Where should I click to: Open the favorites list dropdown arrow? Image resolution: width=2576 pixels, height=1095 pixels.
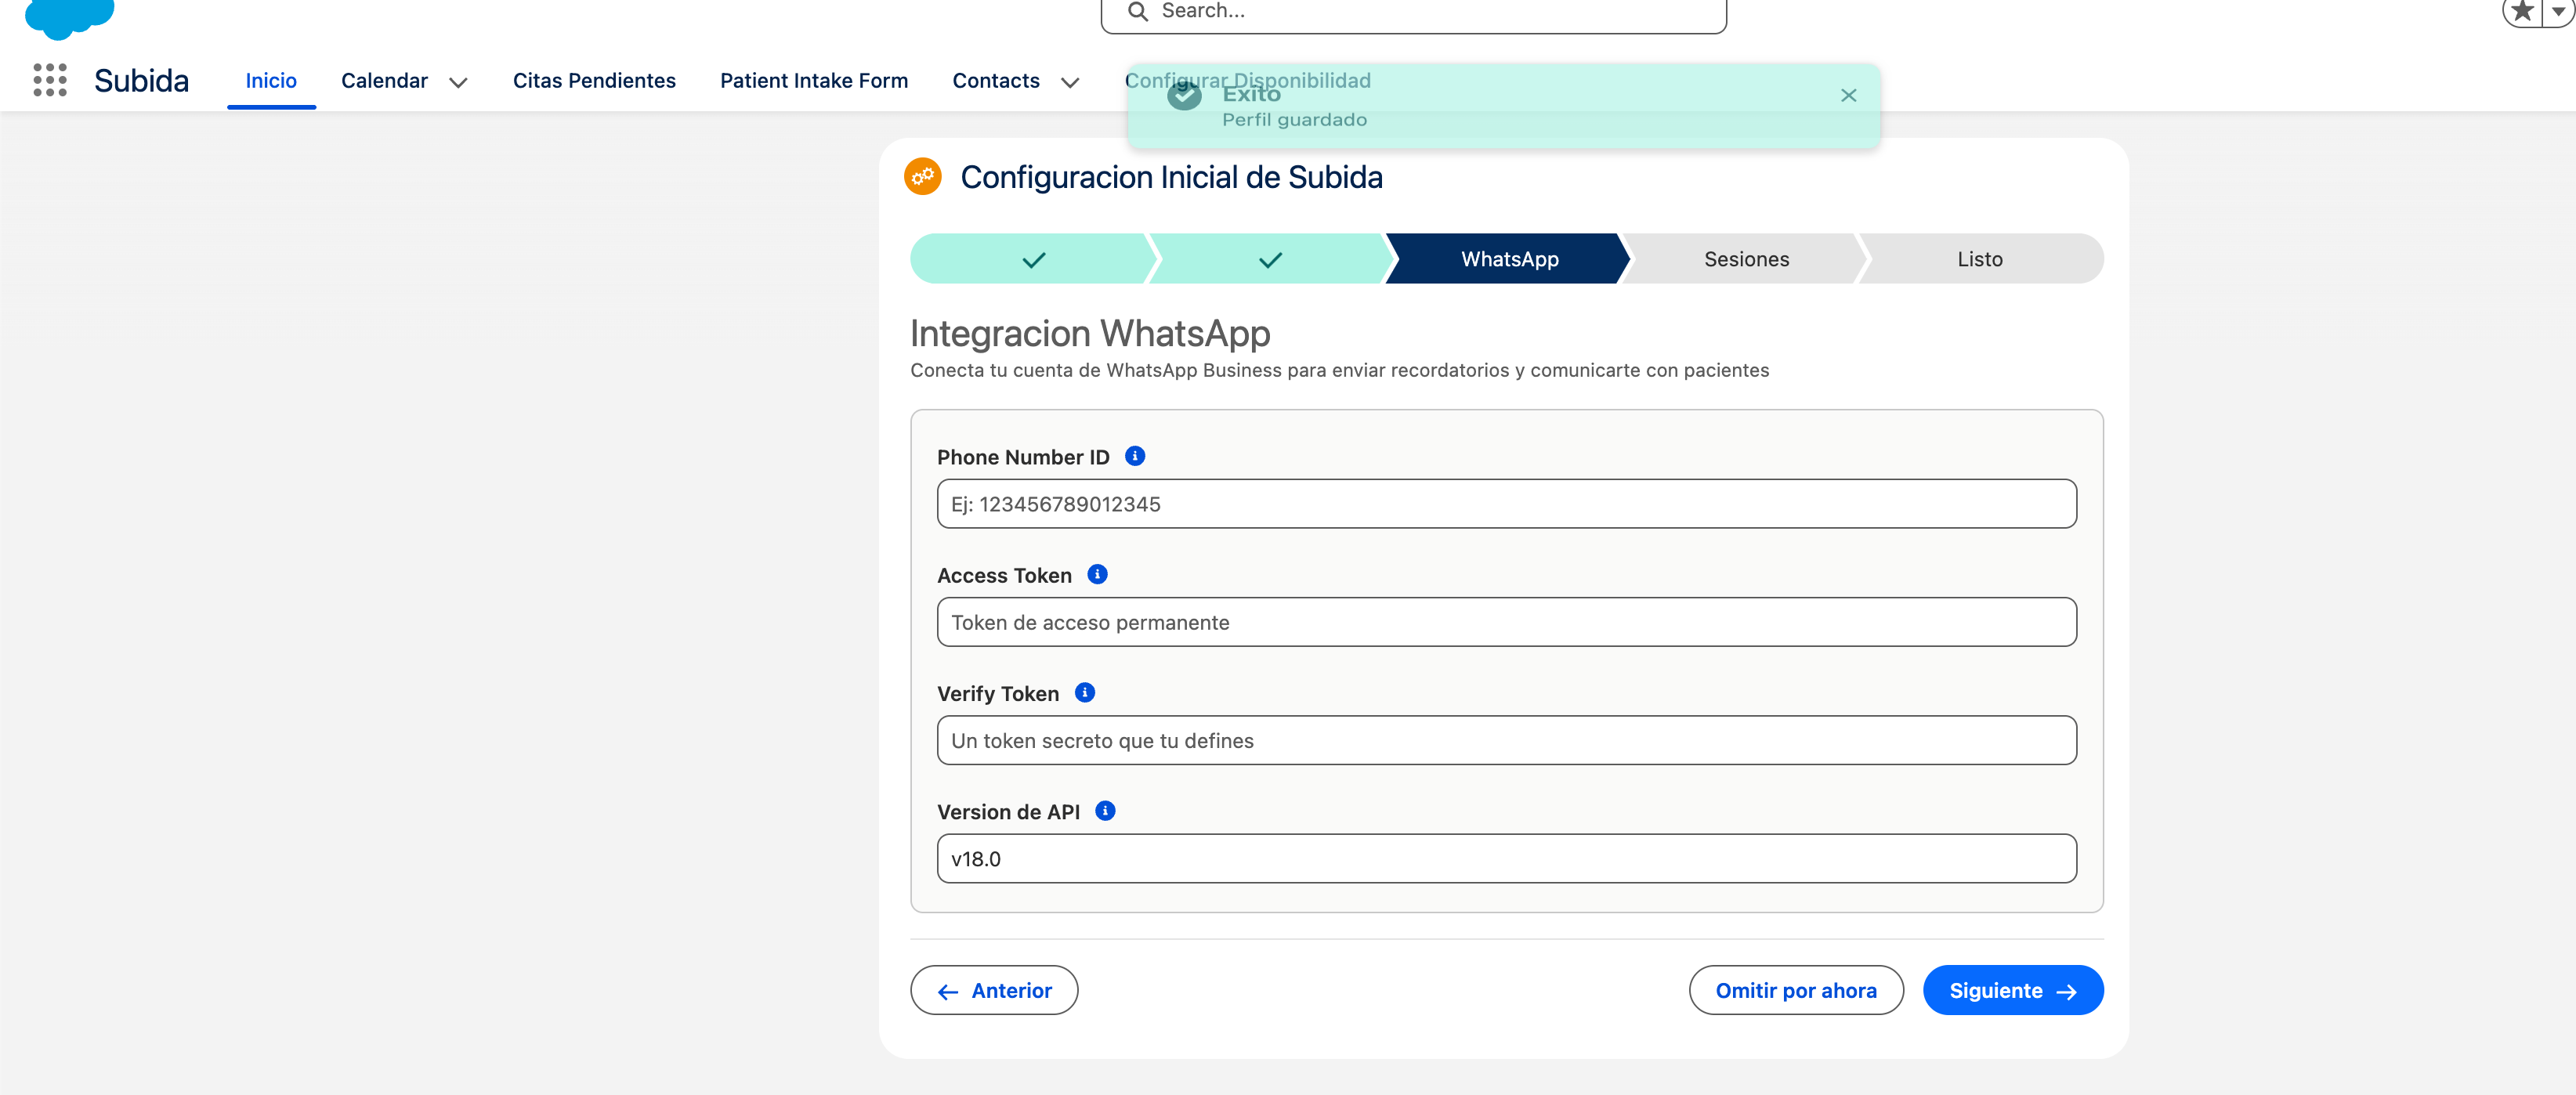pos(2558,12)
